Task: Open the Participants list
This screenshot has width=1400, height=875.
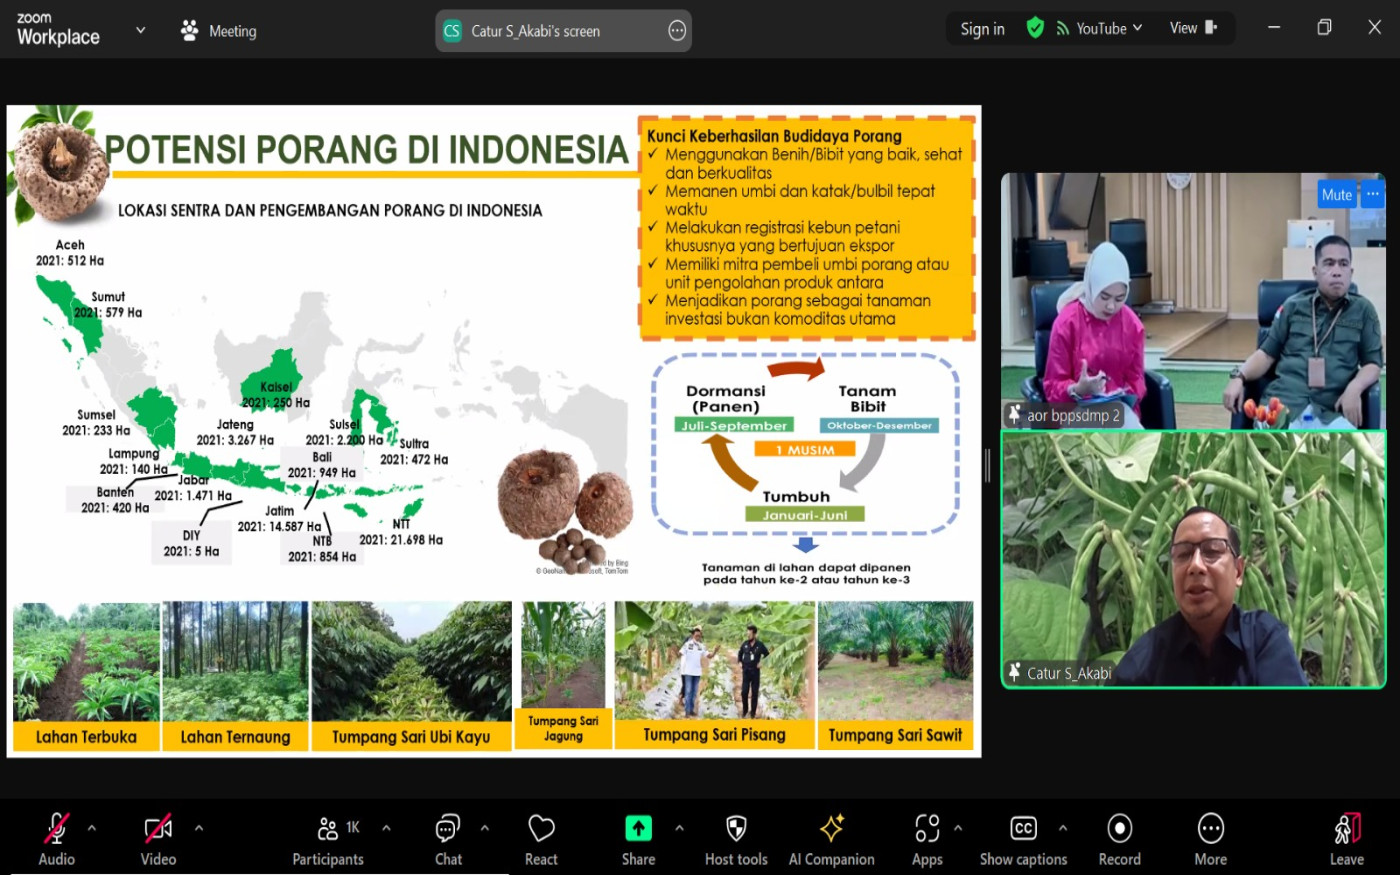Action: pos(328,839)
